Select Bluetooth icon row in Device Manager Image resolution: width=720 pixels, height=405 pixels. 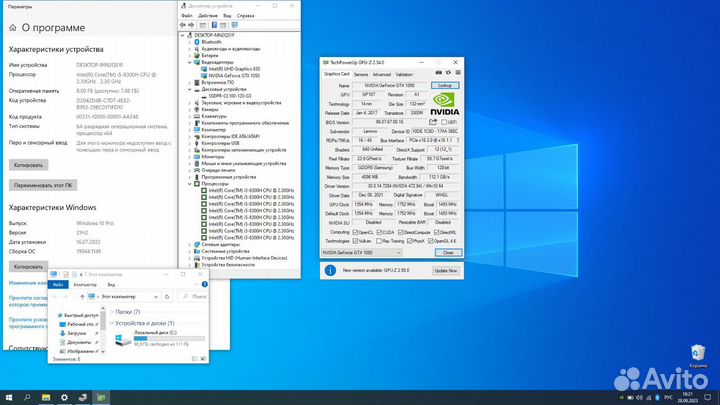[x=208, y=42]
